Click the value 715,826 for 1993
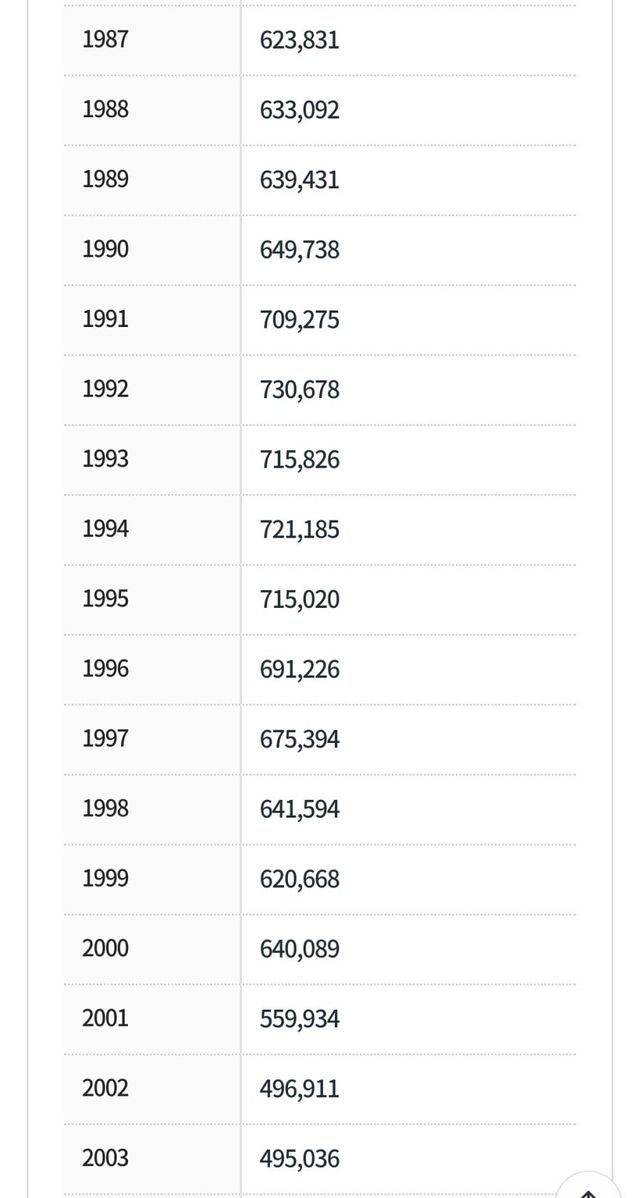Viewport: 640px width, 1198px height. (299, 460)
